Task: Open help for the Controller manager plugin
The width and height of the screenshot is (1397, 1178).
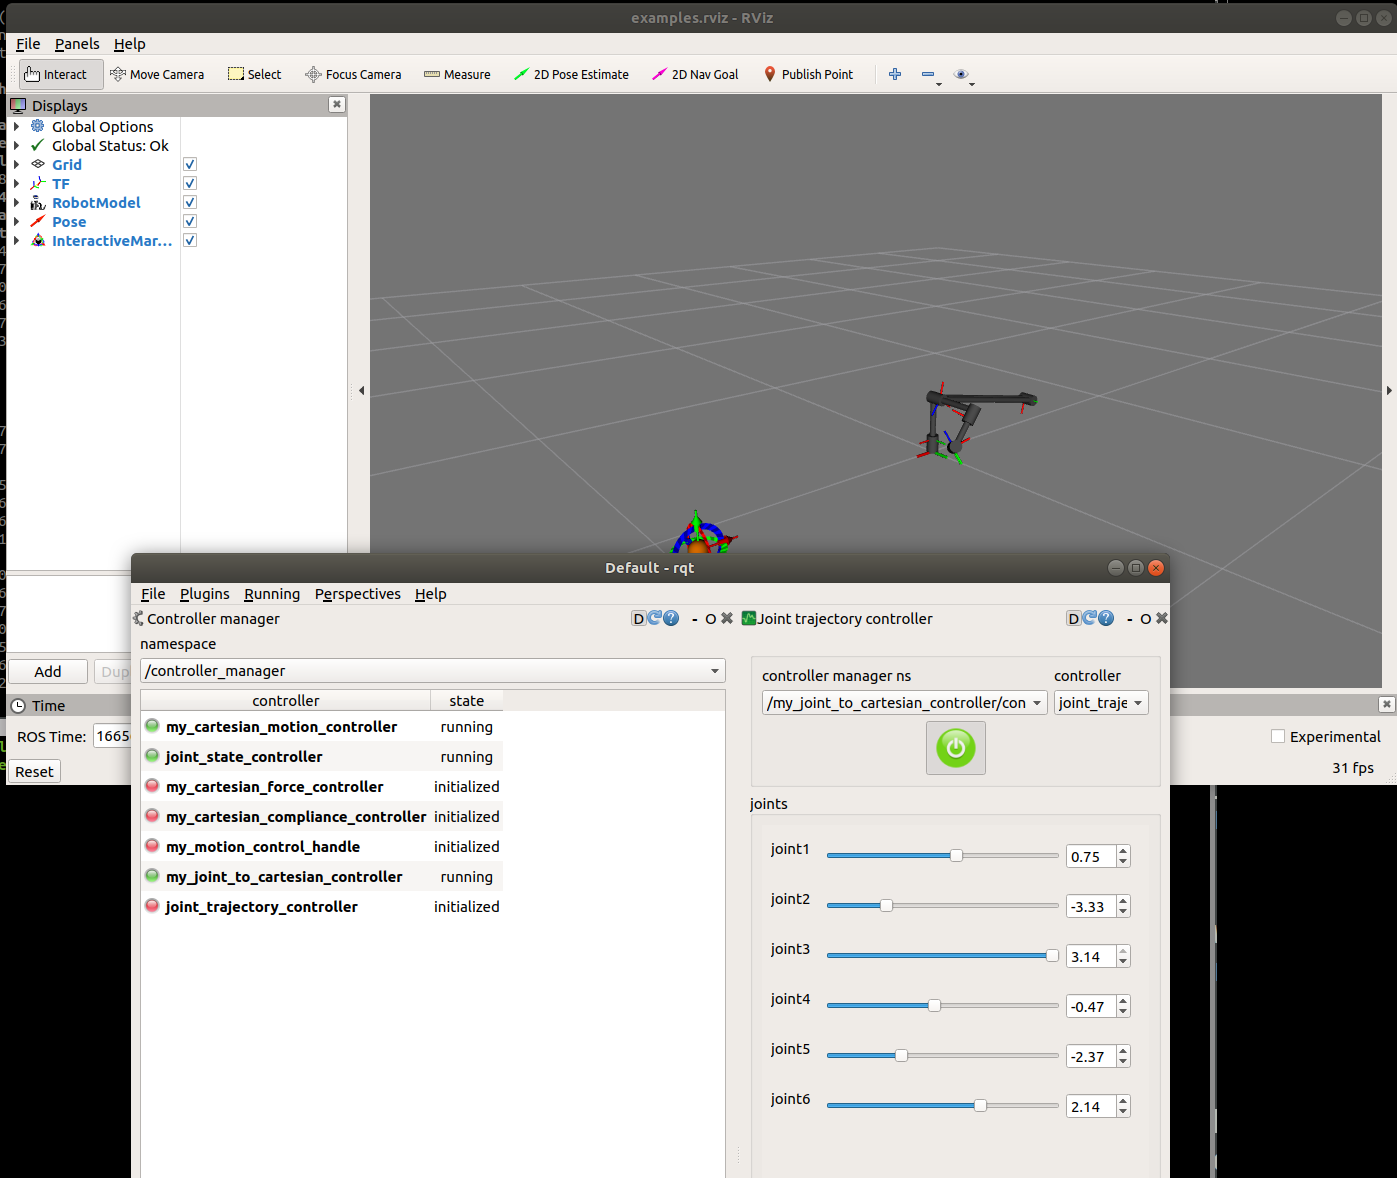Action: pyautogui.click(x=671, y=618)
